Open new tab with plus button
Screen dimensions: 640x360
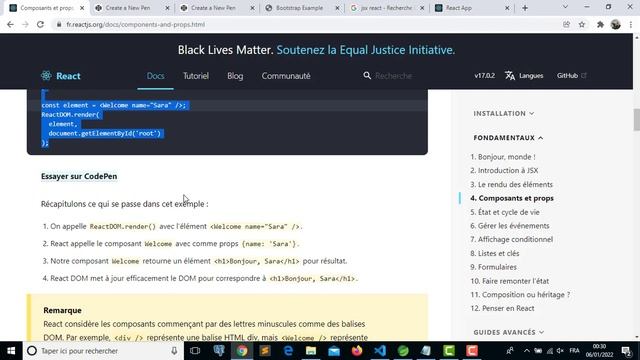525,8
